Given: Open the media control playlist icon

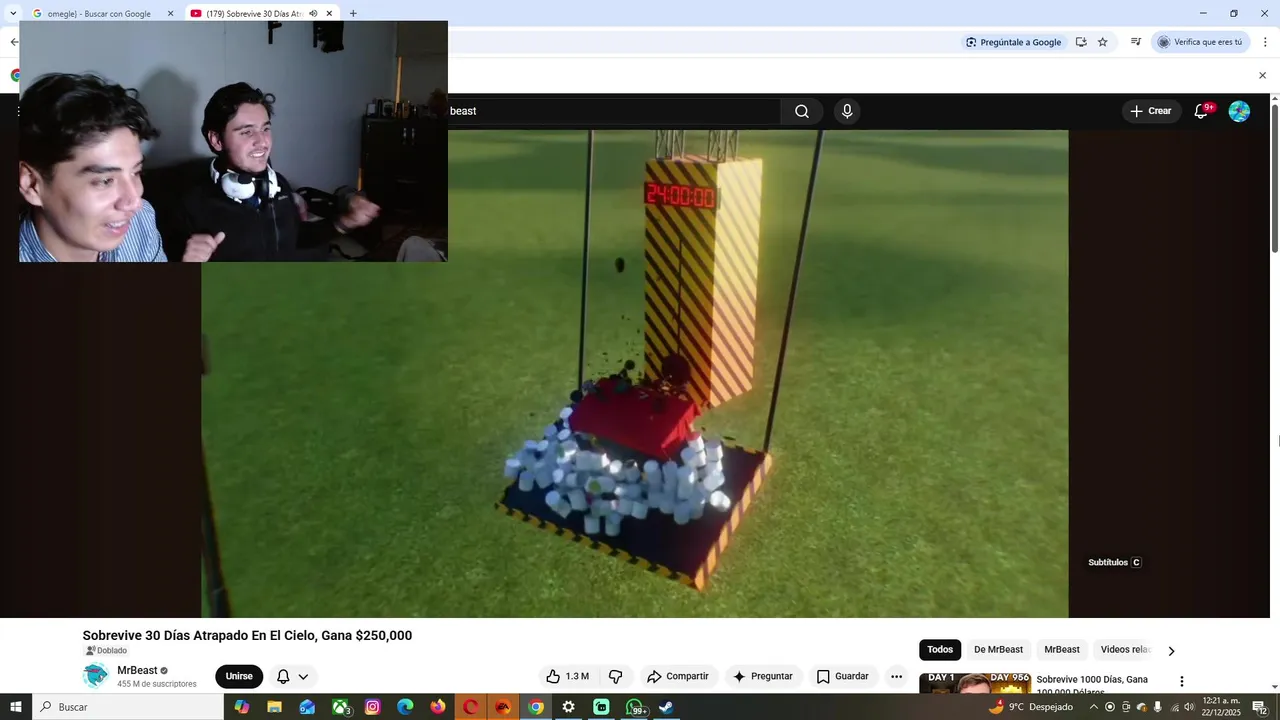Looking at the screenshot, I should pos(1136,42).
